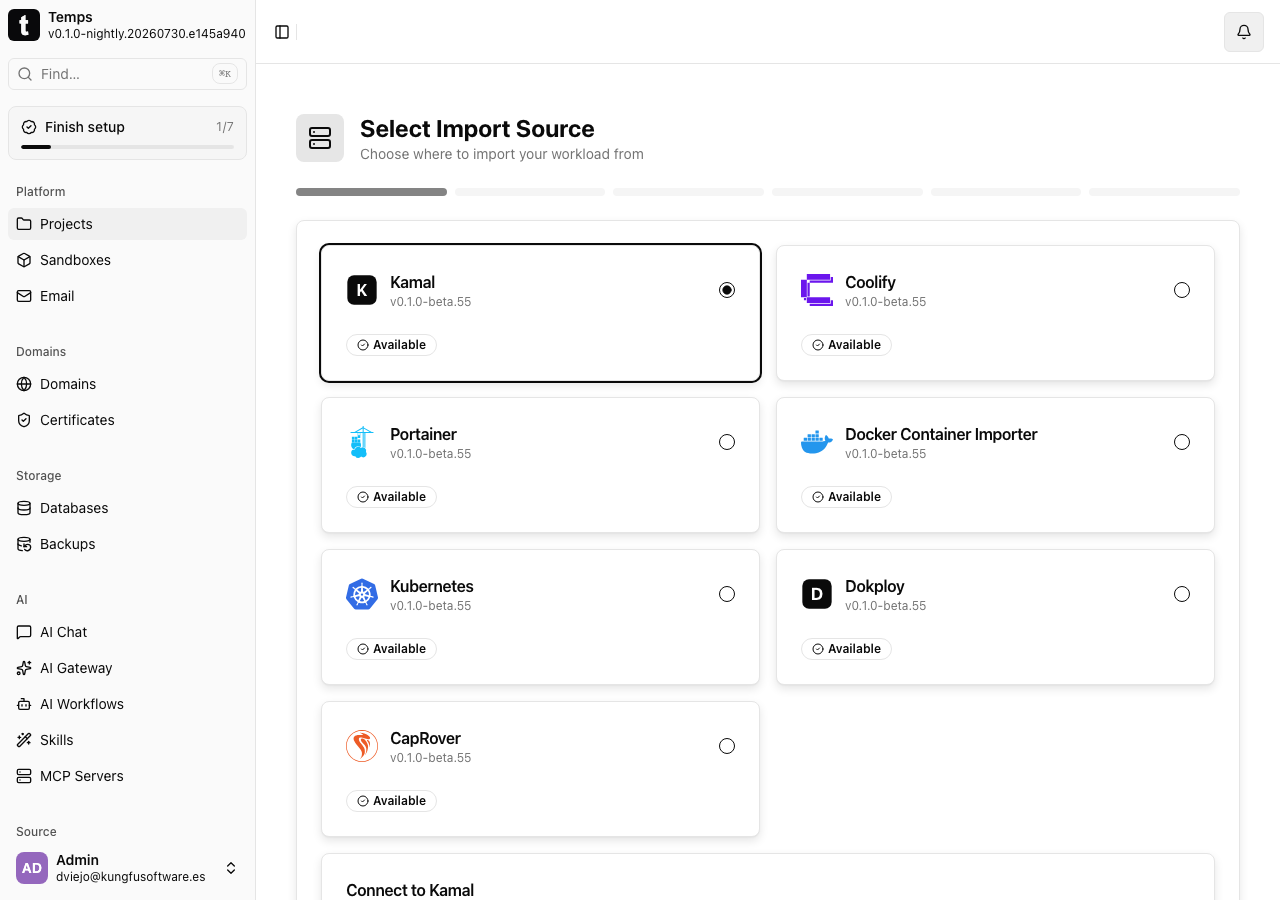Click the Certificates shield icon

[x=24, y=420]
